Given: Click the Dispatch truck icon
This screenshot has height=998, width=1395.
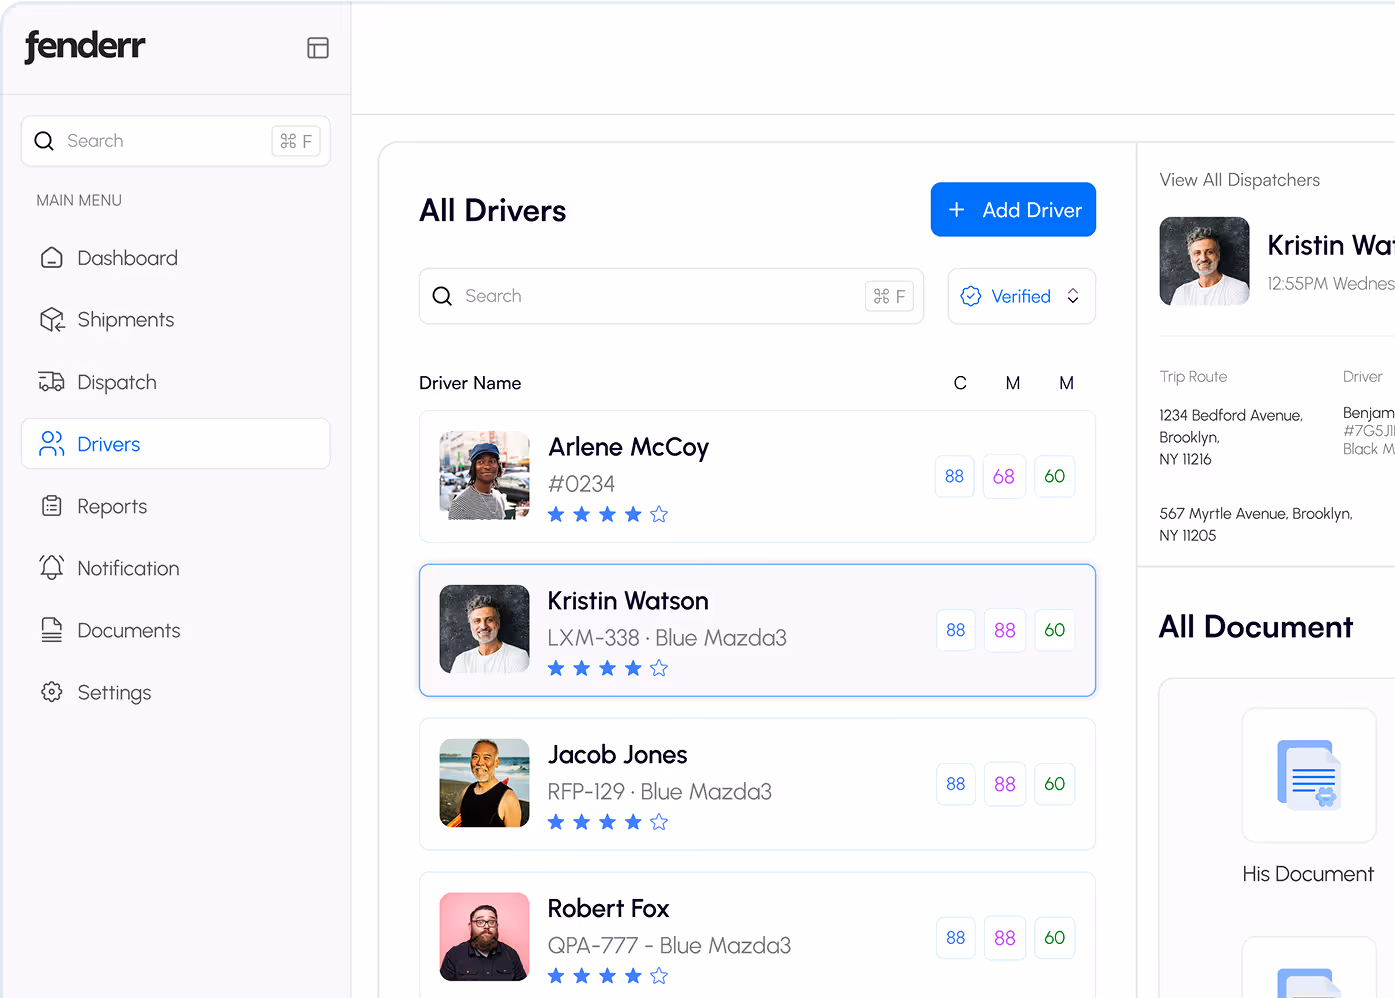Looking at the screenshot, I should pyautogui.click(x=51, y=382).
